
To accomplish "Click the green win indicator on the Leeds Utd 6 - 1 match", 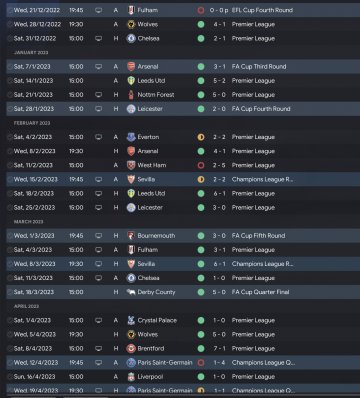I will pos(201,193).
